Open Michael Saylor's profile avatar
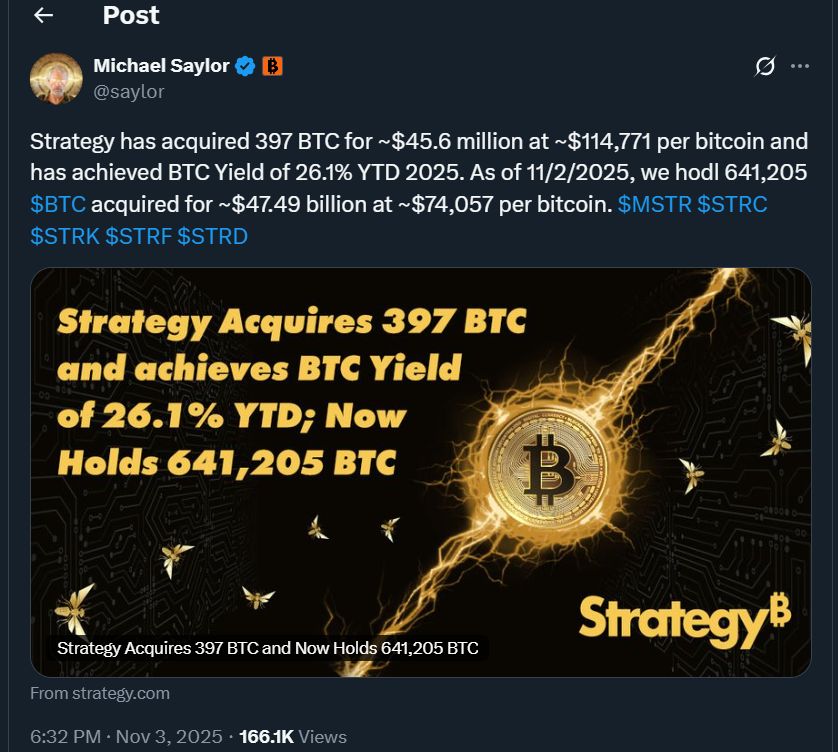This screenshot has height=752, width=838. pyautogui.click(x=57, y=77)
